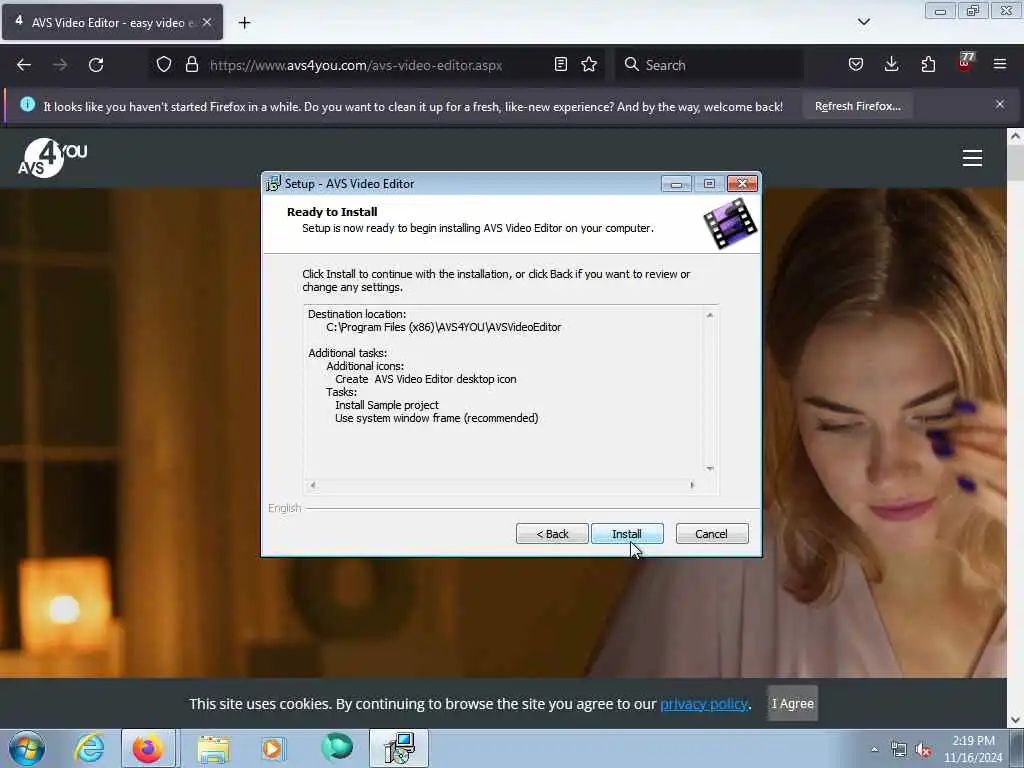Open the privacy policy link
The height and width of the screenshot is (768, 1024).
coord(703,704)
